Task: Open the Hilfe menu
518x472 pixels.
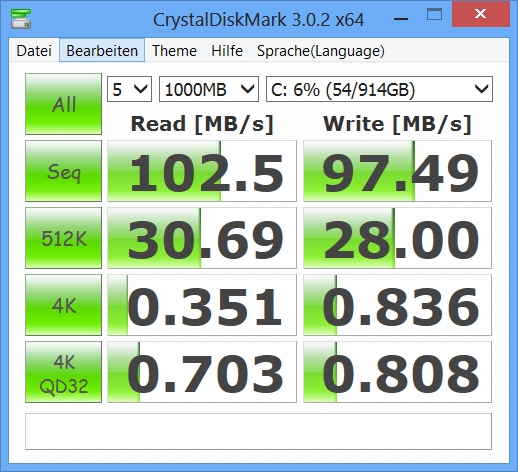Action: pyautogui.click(x=227, y=51)
